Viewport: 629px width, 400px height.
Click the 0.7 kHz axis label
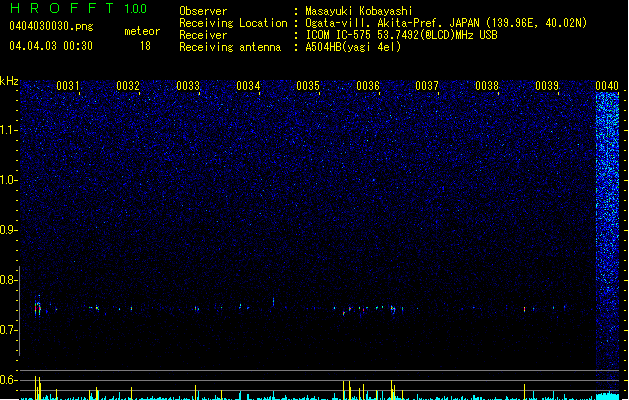click(x=9, y=330)
